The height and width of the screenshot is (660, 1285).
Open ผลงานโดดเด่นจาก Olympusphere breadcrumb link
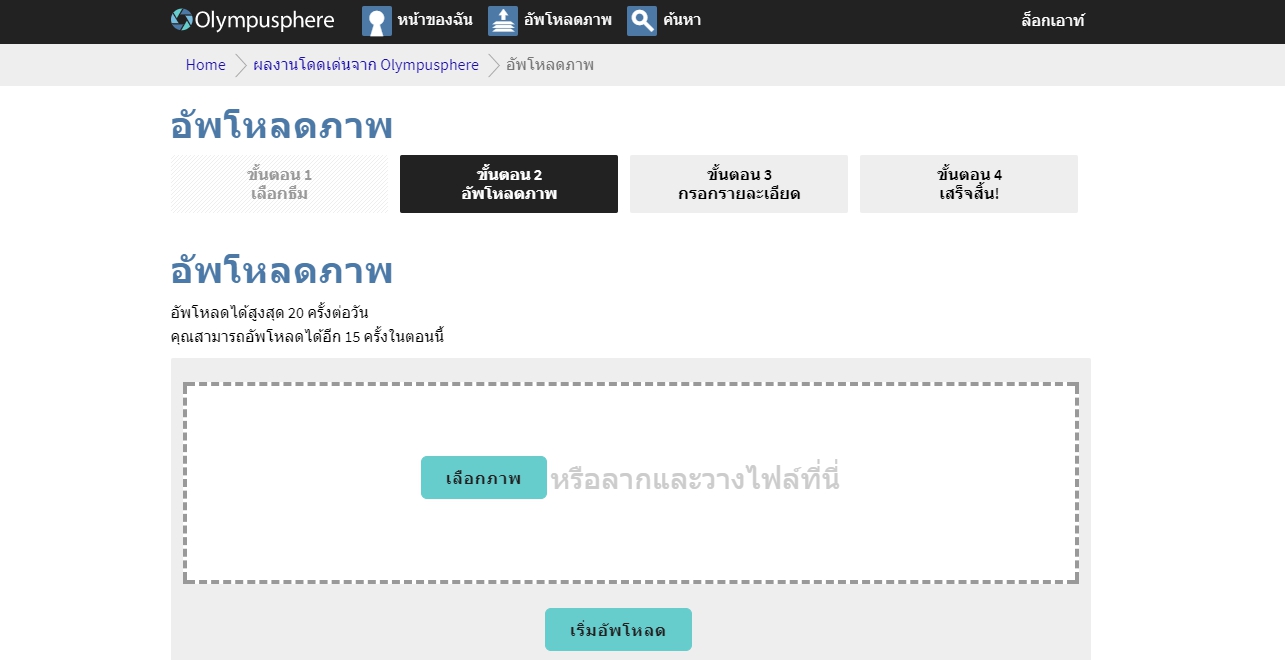tap(366, 65)
